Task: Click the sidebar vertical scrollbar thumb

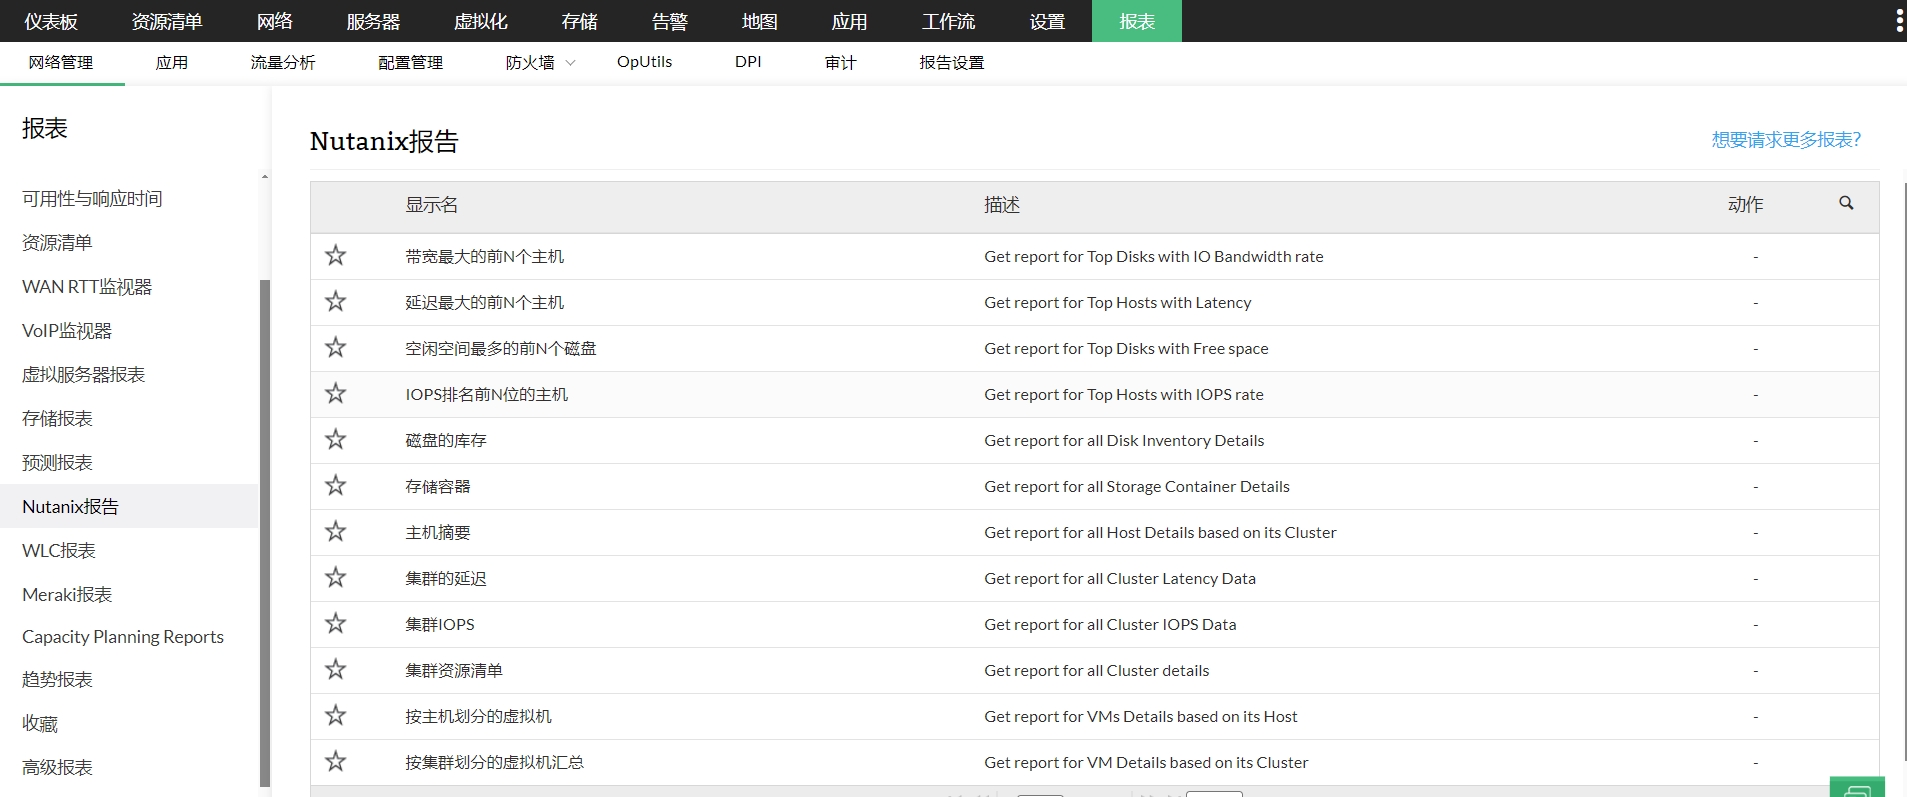Action: tap(265, 533)
